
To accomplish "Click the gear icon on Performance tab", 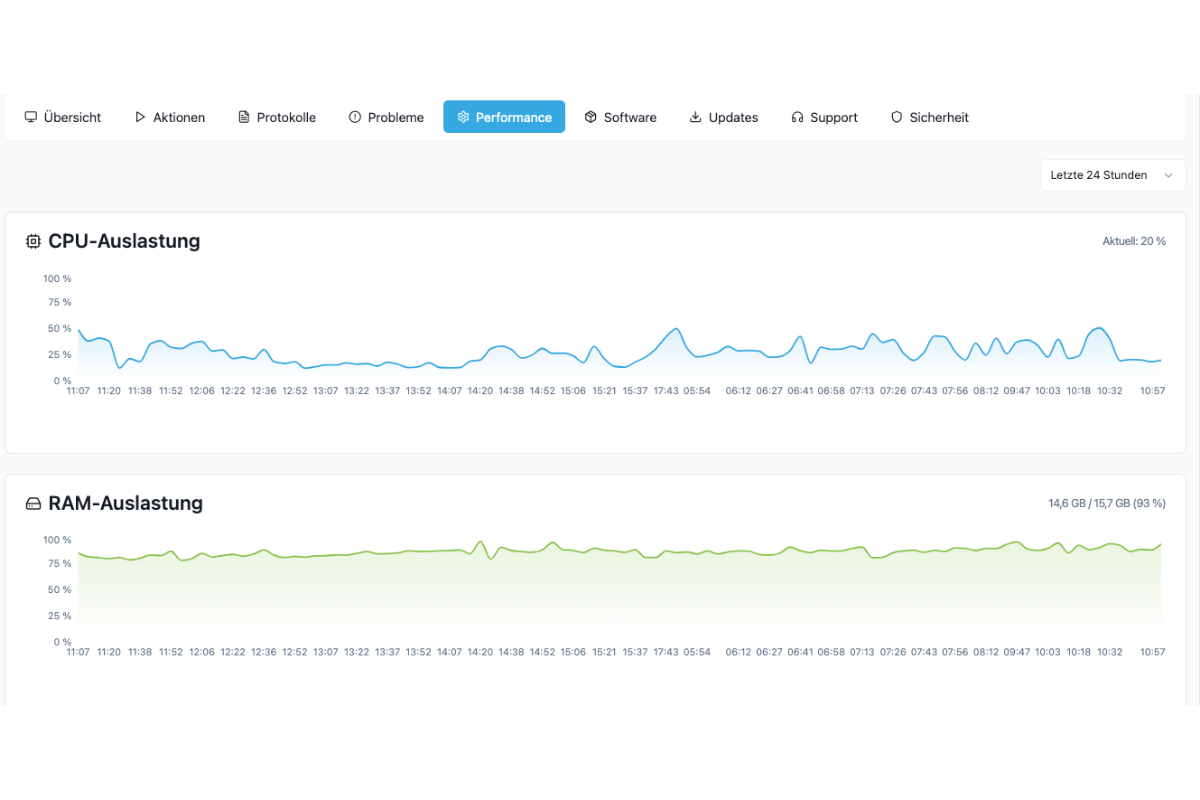I will pyautogui.click(x=463, y=117).
